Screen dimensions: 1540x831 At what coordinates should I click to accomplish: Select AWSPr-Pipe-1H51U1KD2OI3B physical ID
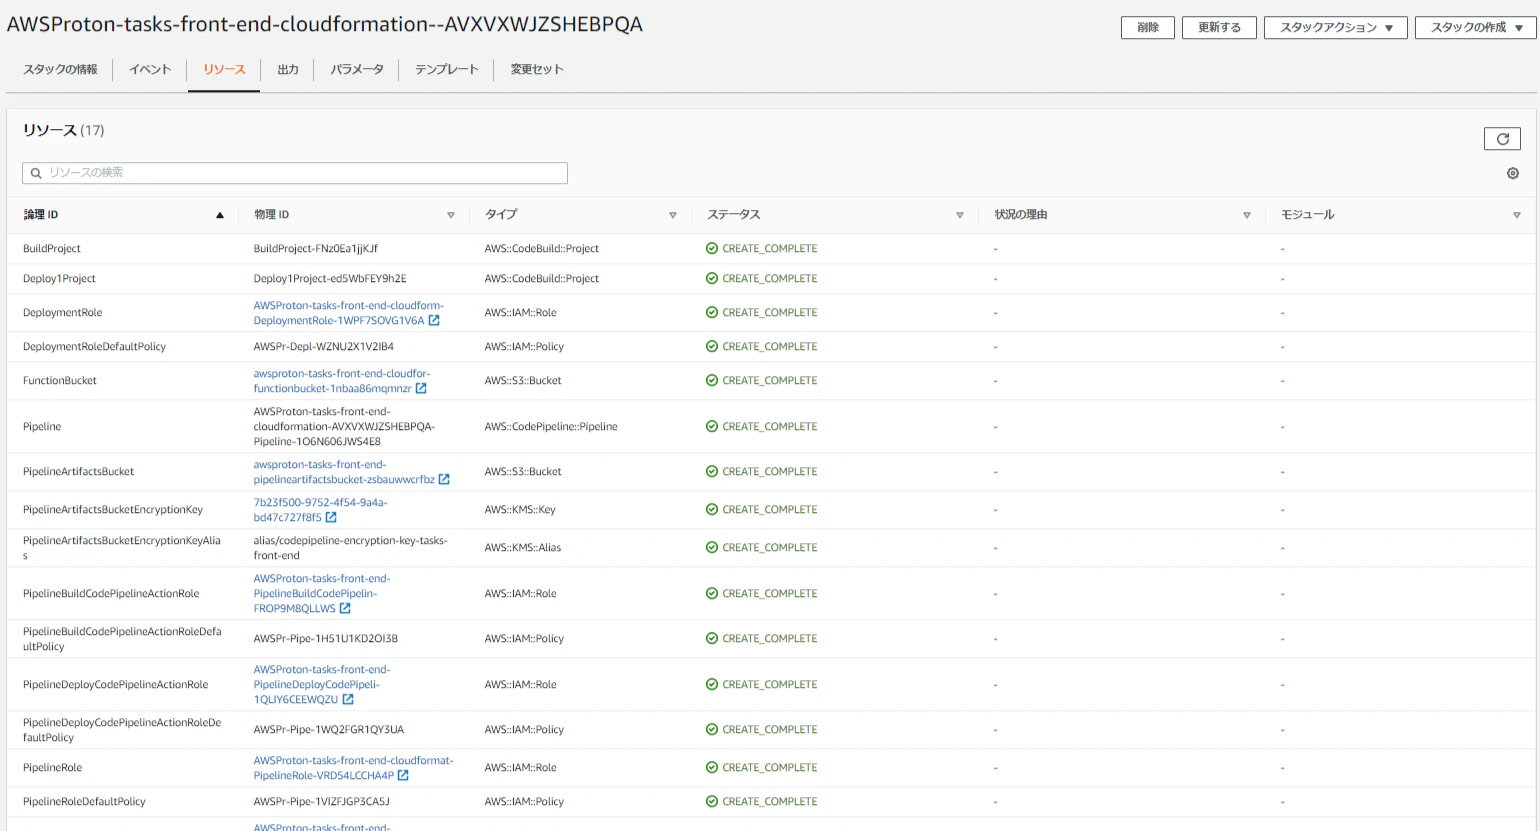(326, 639)
